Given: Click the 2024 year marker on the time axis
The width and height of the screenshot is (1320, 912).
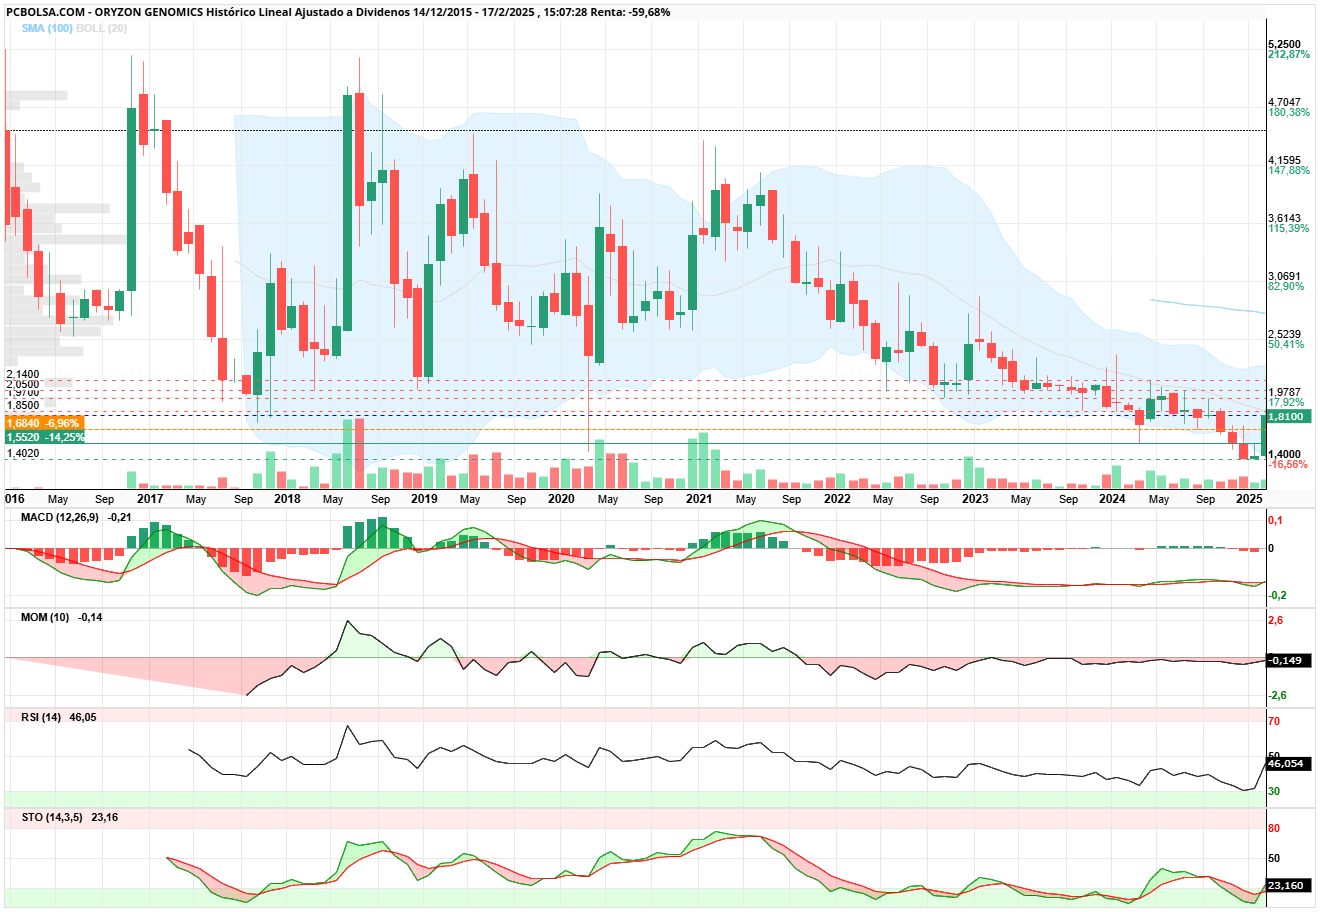Looking at the screenshot, I should click(1112, 498).
